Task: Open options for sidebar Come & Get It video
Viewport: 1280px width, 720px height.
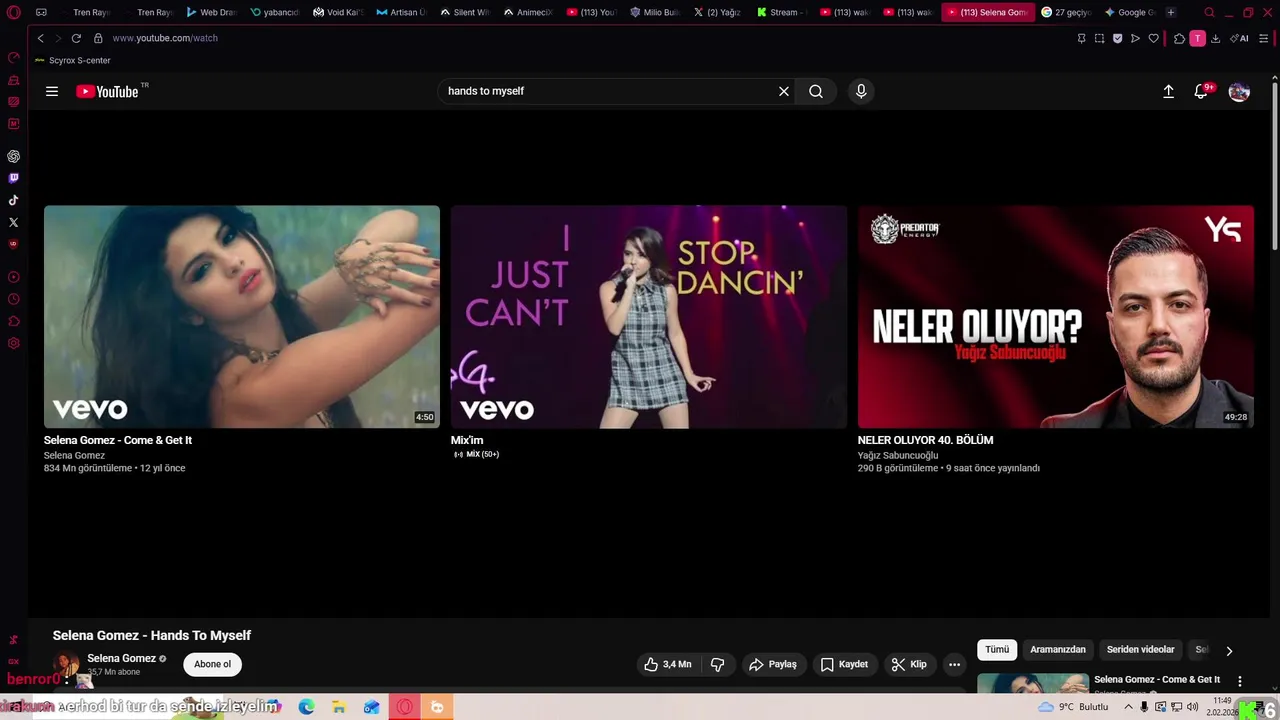Action: [1240, 681]
